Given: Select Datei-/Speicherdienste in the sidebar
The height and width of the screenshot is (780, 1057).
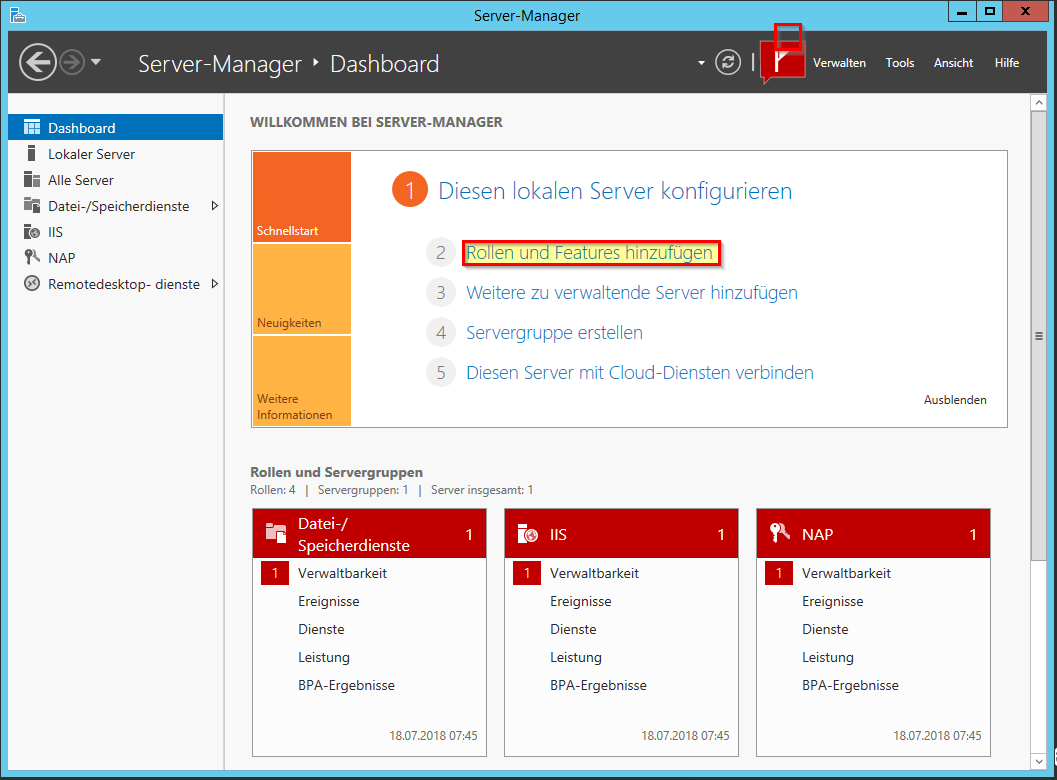Looking at the screenshot, I should pos(115,206).
